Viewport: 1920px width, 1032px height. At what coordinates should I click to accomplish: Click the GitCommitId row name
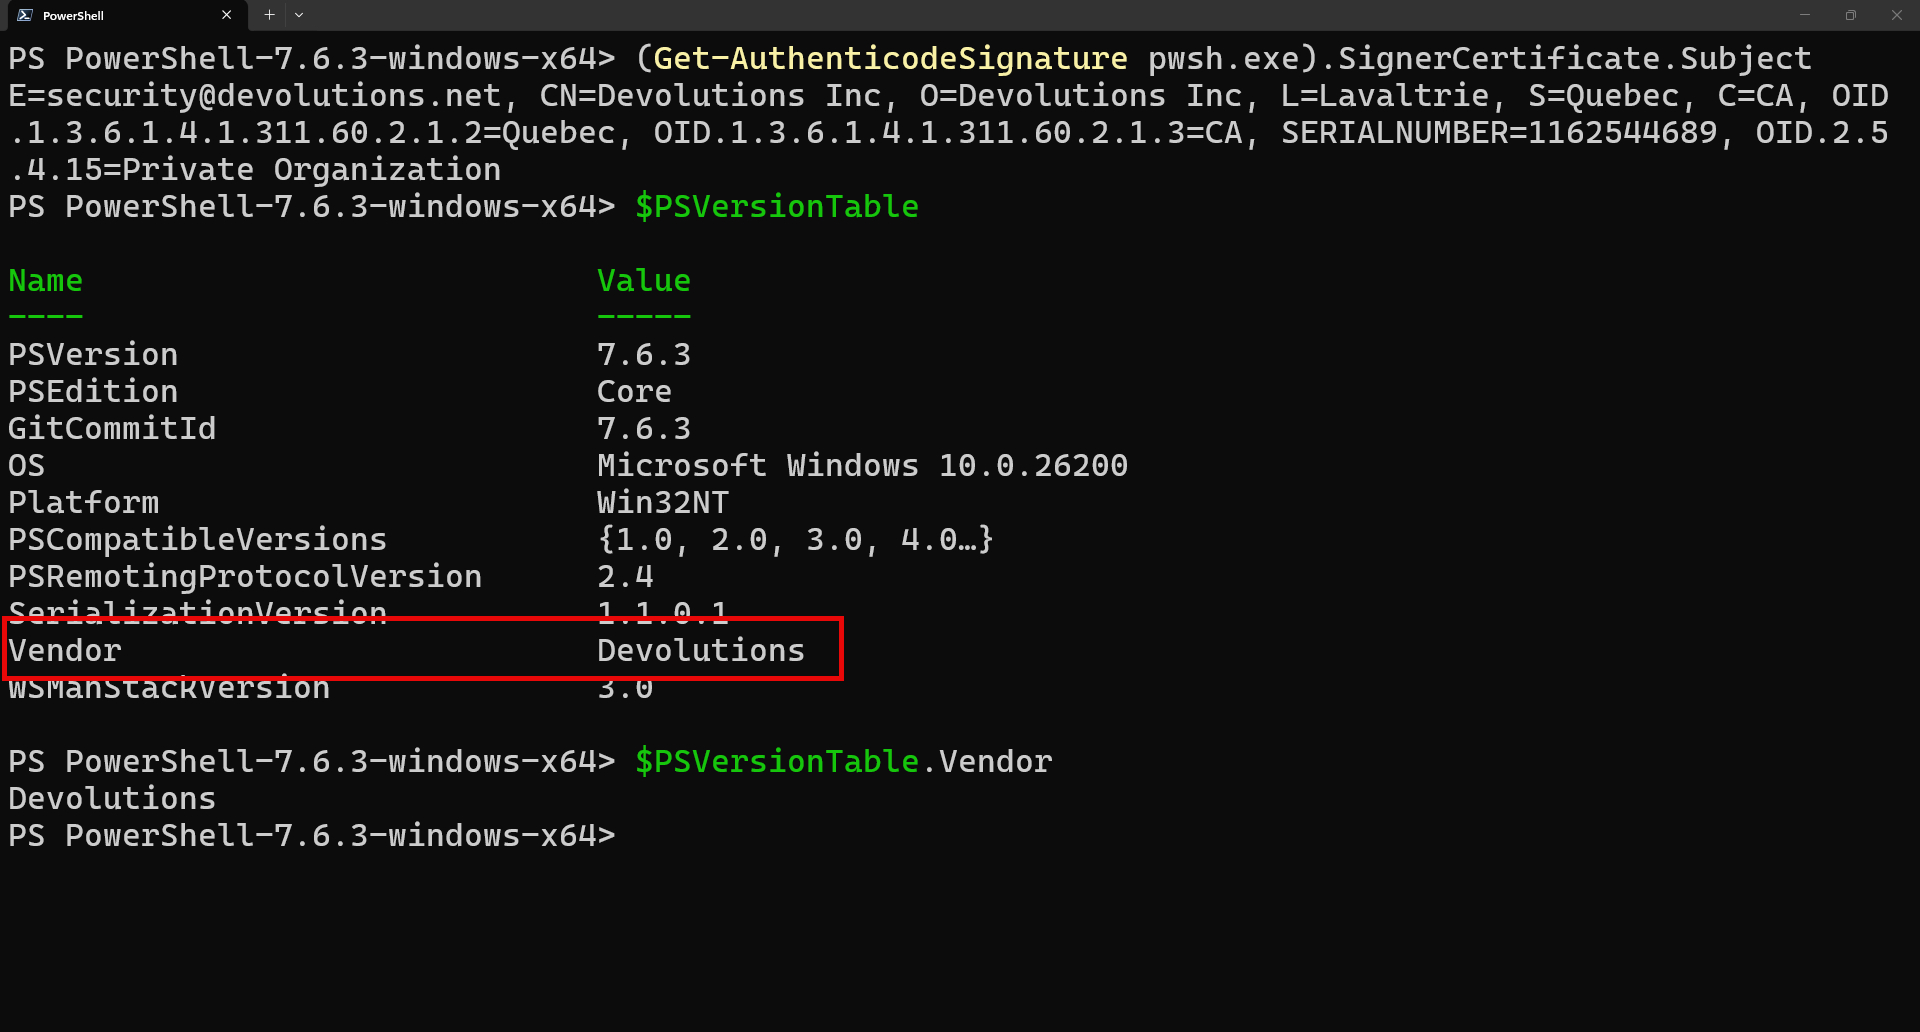[x=112, y=429]
